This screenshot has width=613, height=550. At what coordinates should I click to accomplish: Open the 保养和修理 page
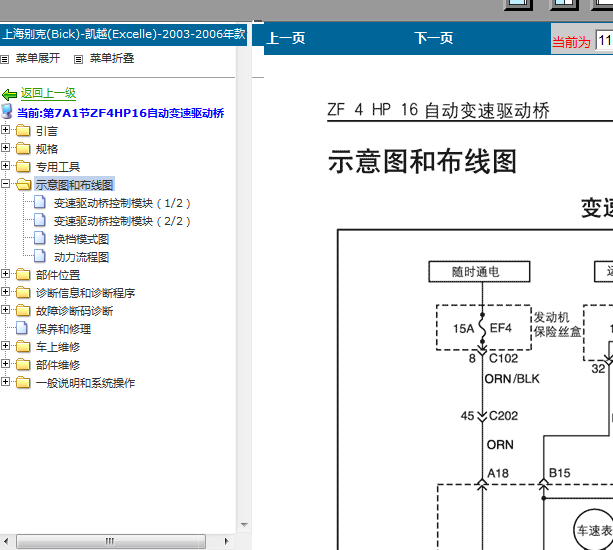(x=63, y=329)
